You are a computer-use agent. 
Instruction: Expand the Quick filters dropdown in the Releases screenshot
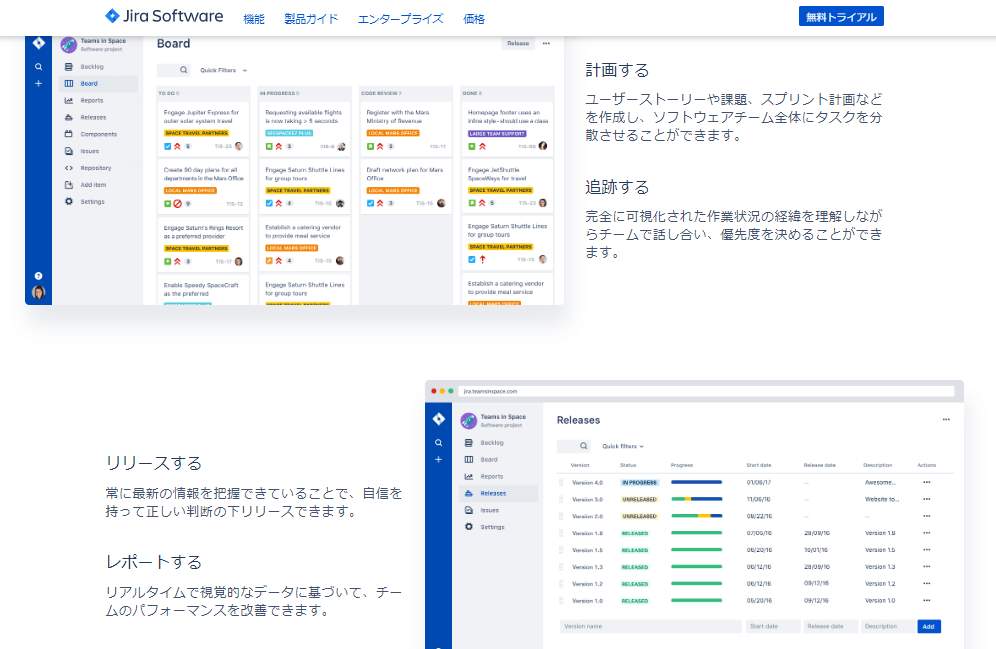tap(623, 446)
